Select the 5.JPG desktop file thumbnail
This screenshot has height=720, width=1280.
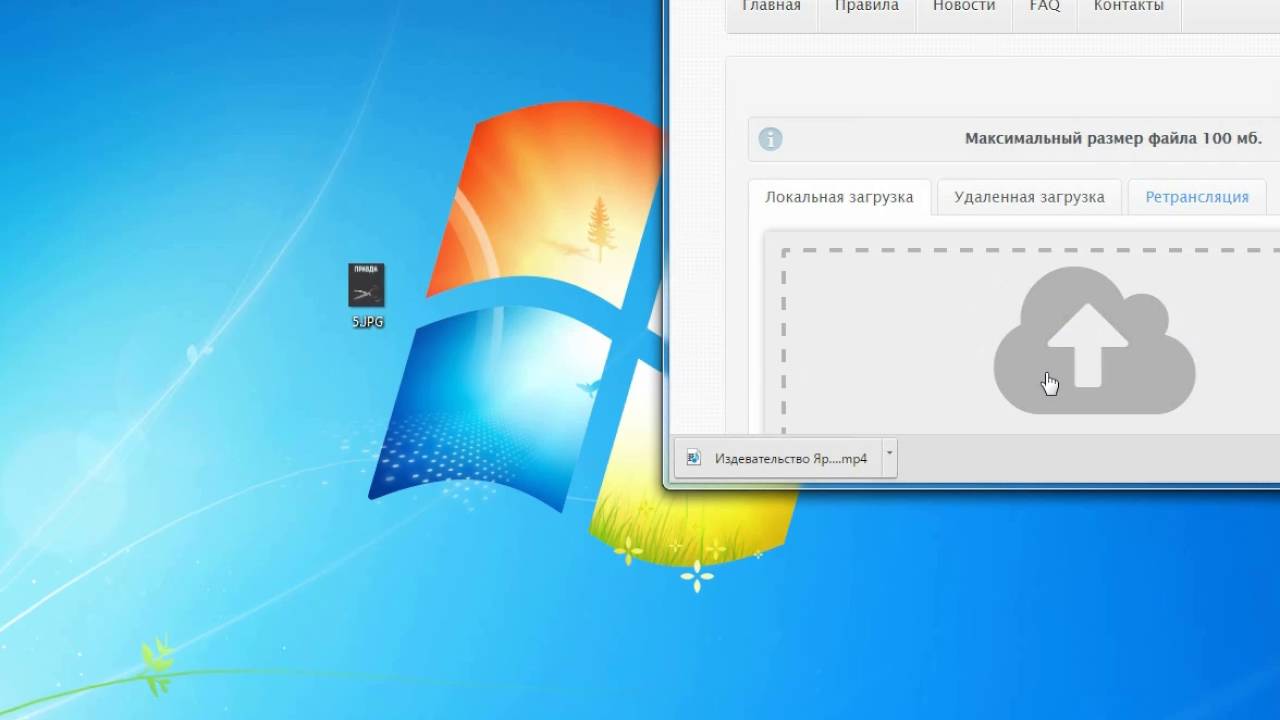click(x=366, y=286)
